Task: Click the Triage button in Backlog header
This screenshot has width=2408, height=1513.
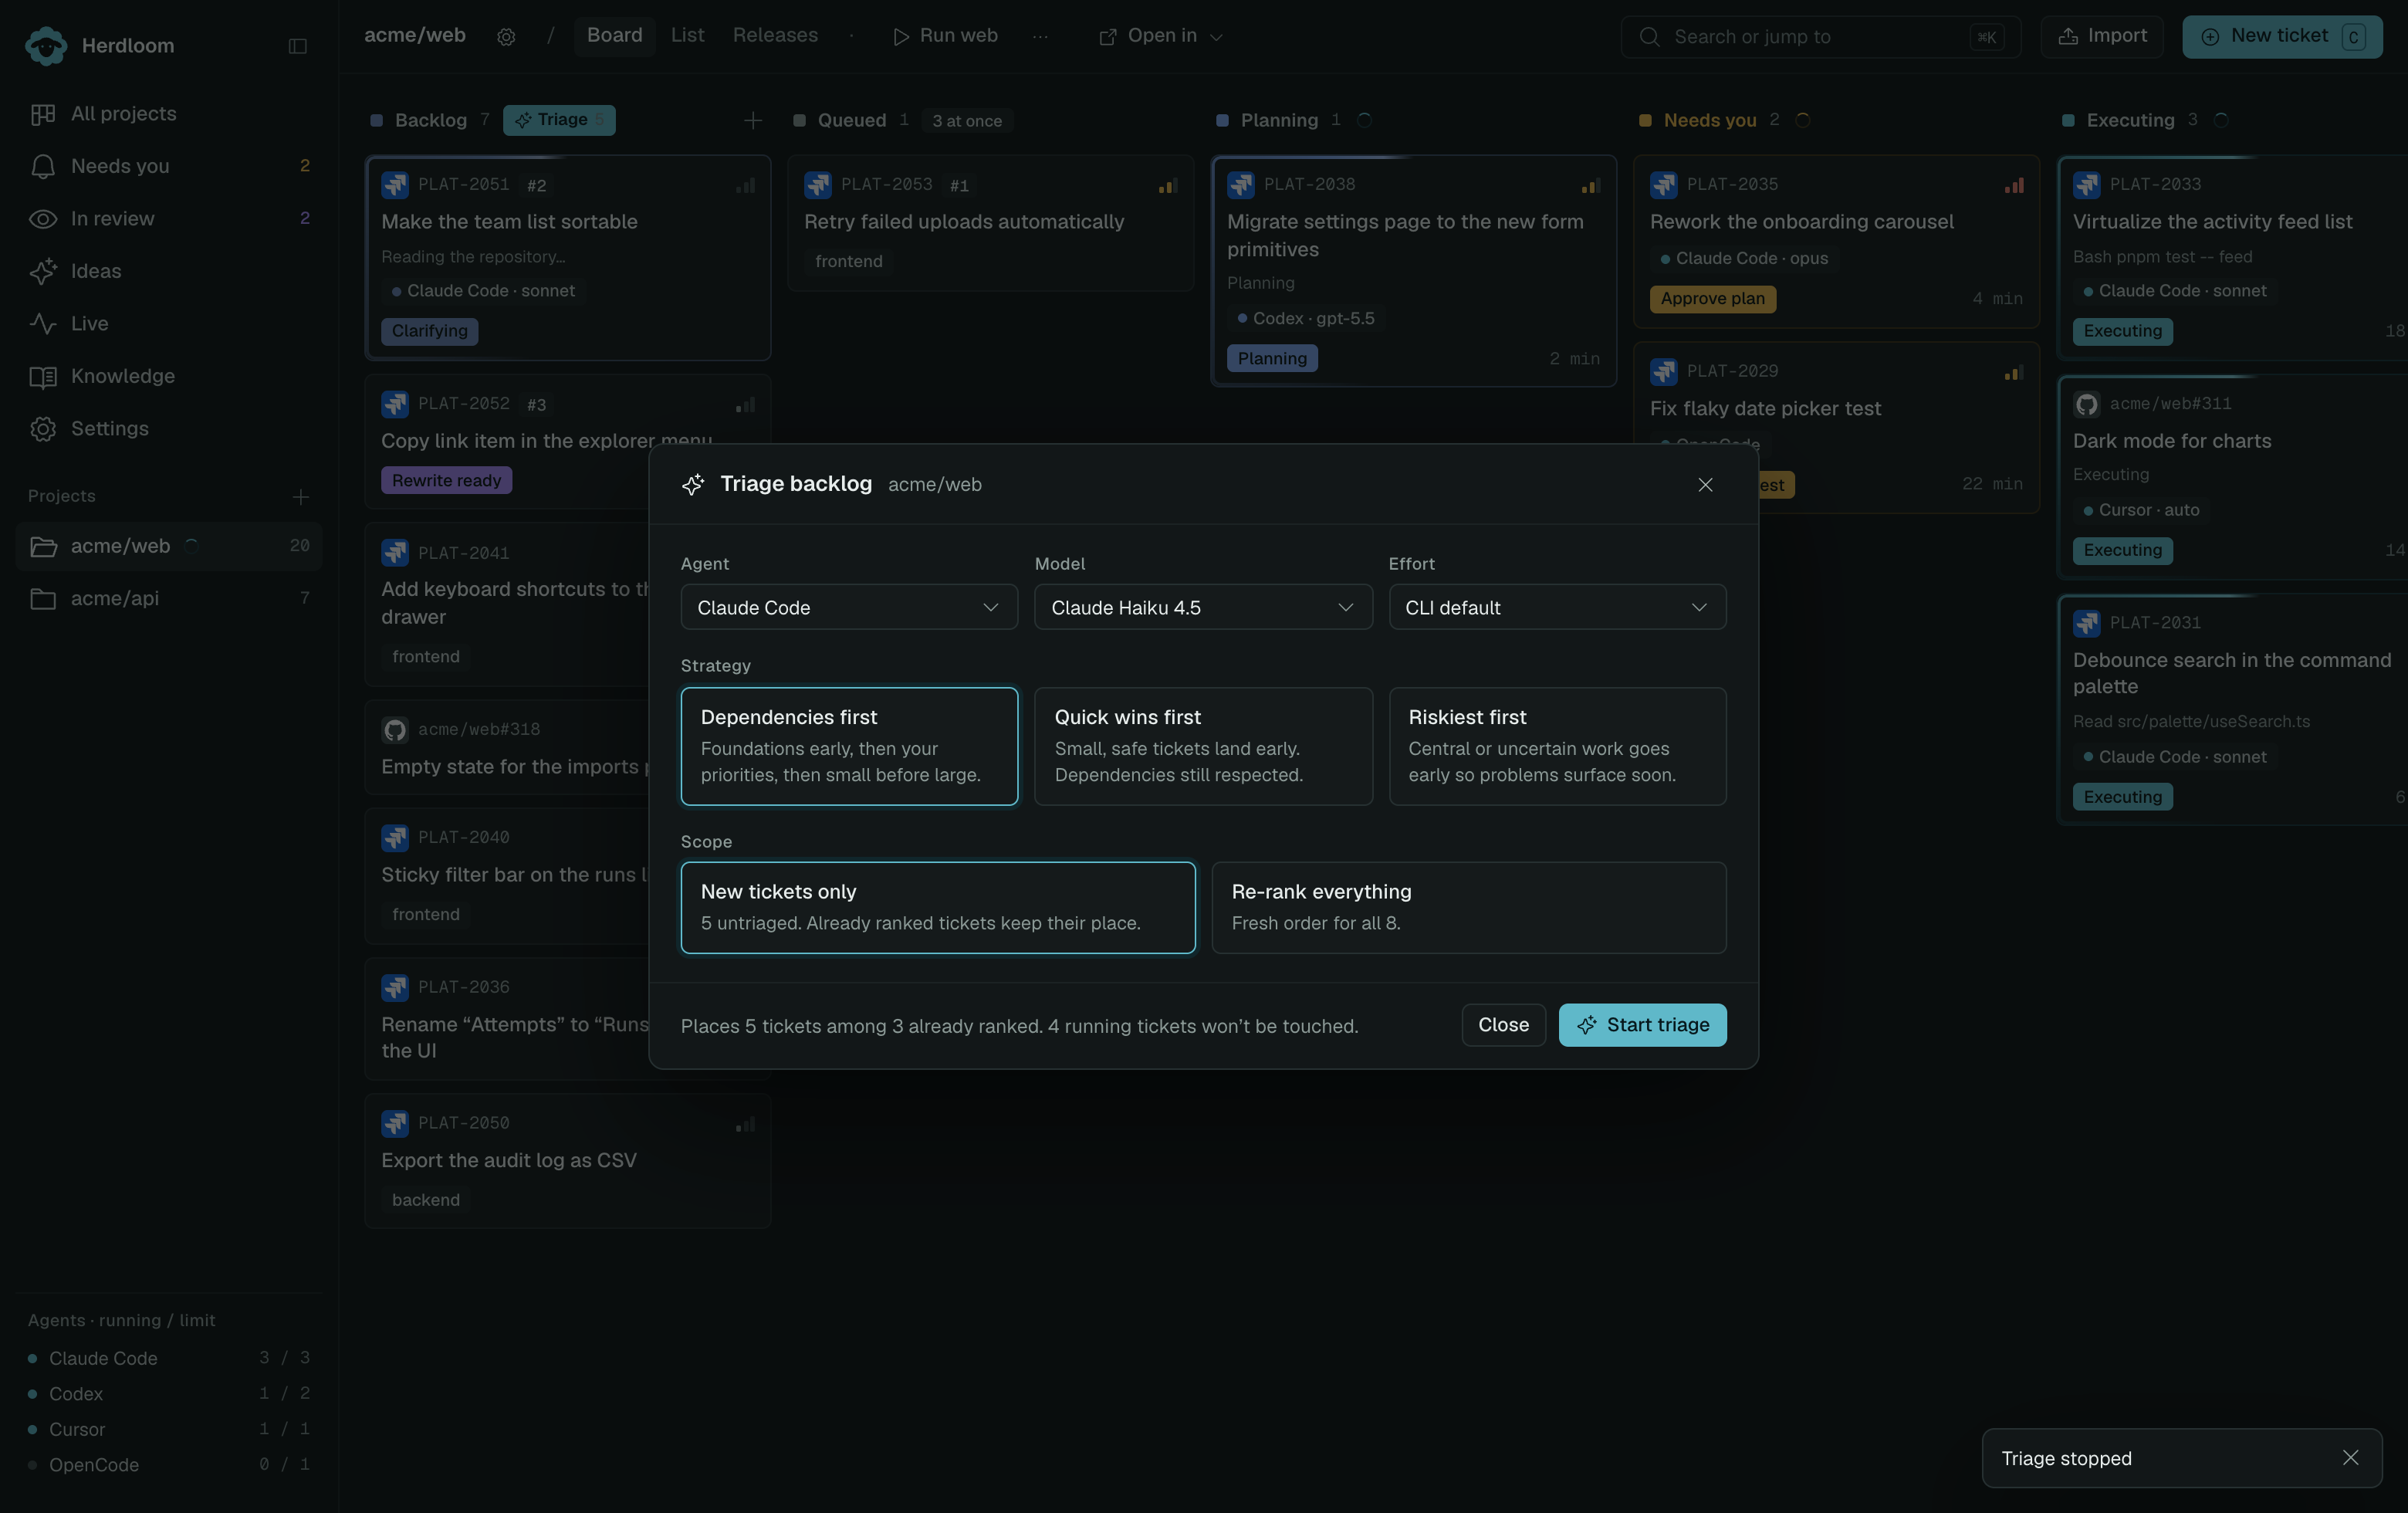Action: pos(559,120)
